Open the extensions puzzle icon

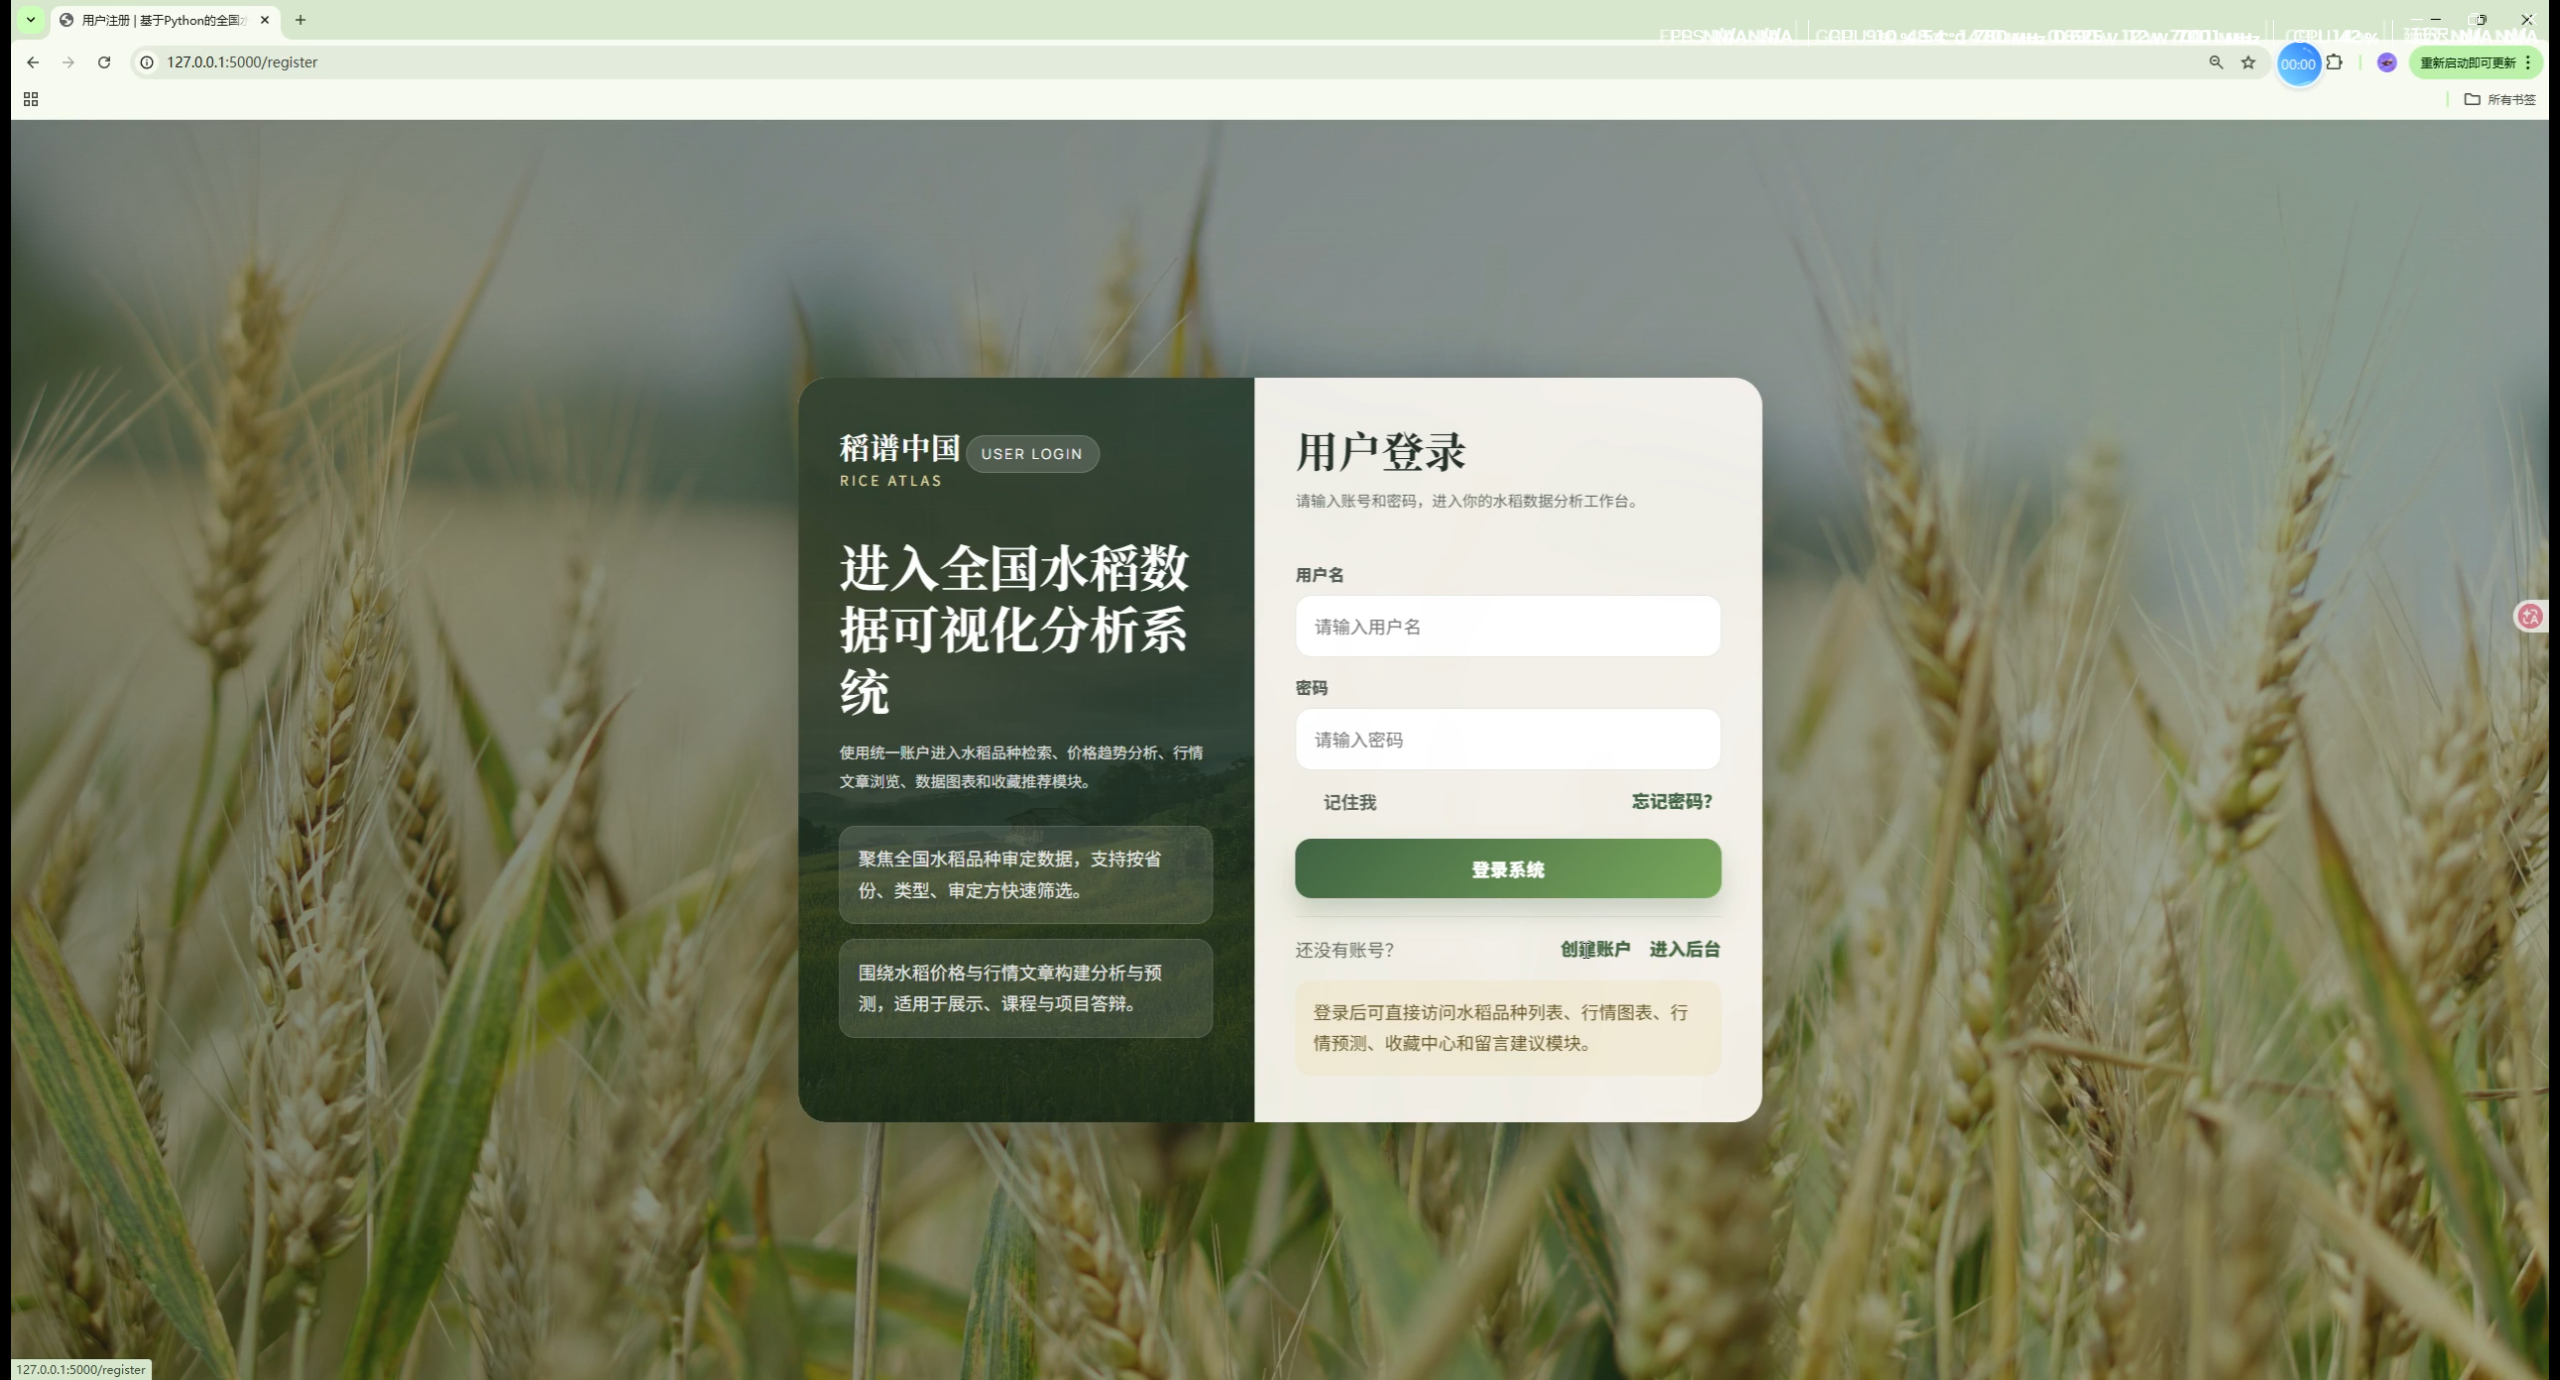pyautogui.click(x=2334, y=62)
